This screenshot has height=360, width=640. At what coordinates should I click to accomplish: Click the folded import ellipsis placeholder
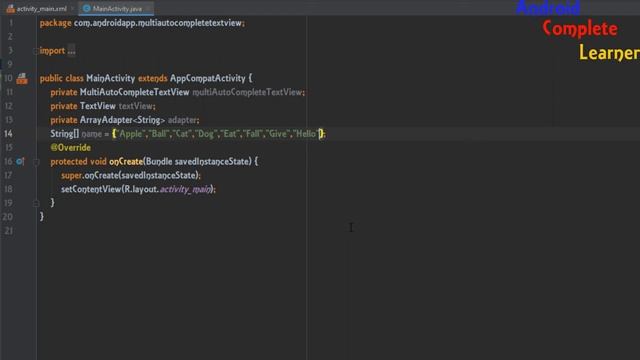coord(71,51)
